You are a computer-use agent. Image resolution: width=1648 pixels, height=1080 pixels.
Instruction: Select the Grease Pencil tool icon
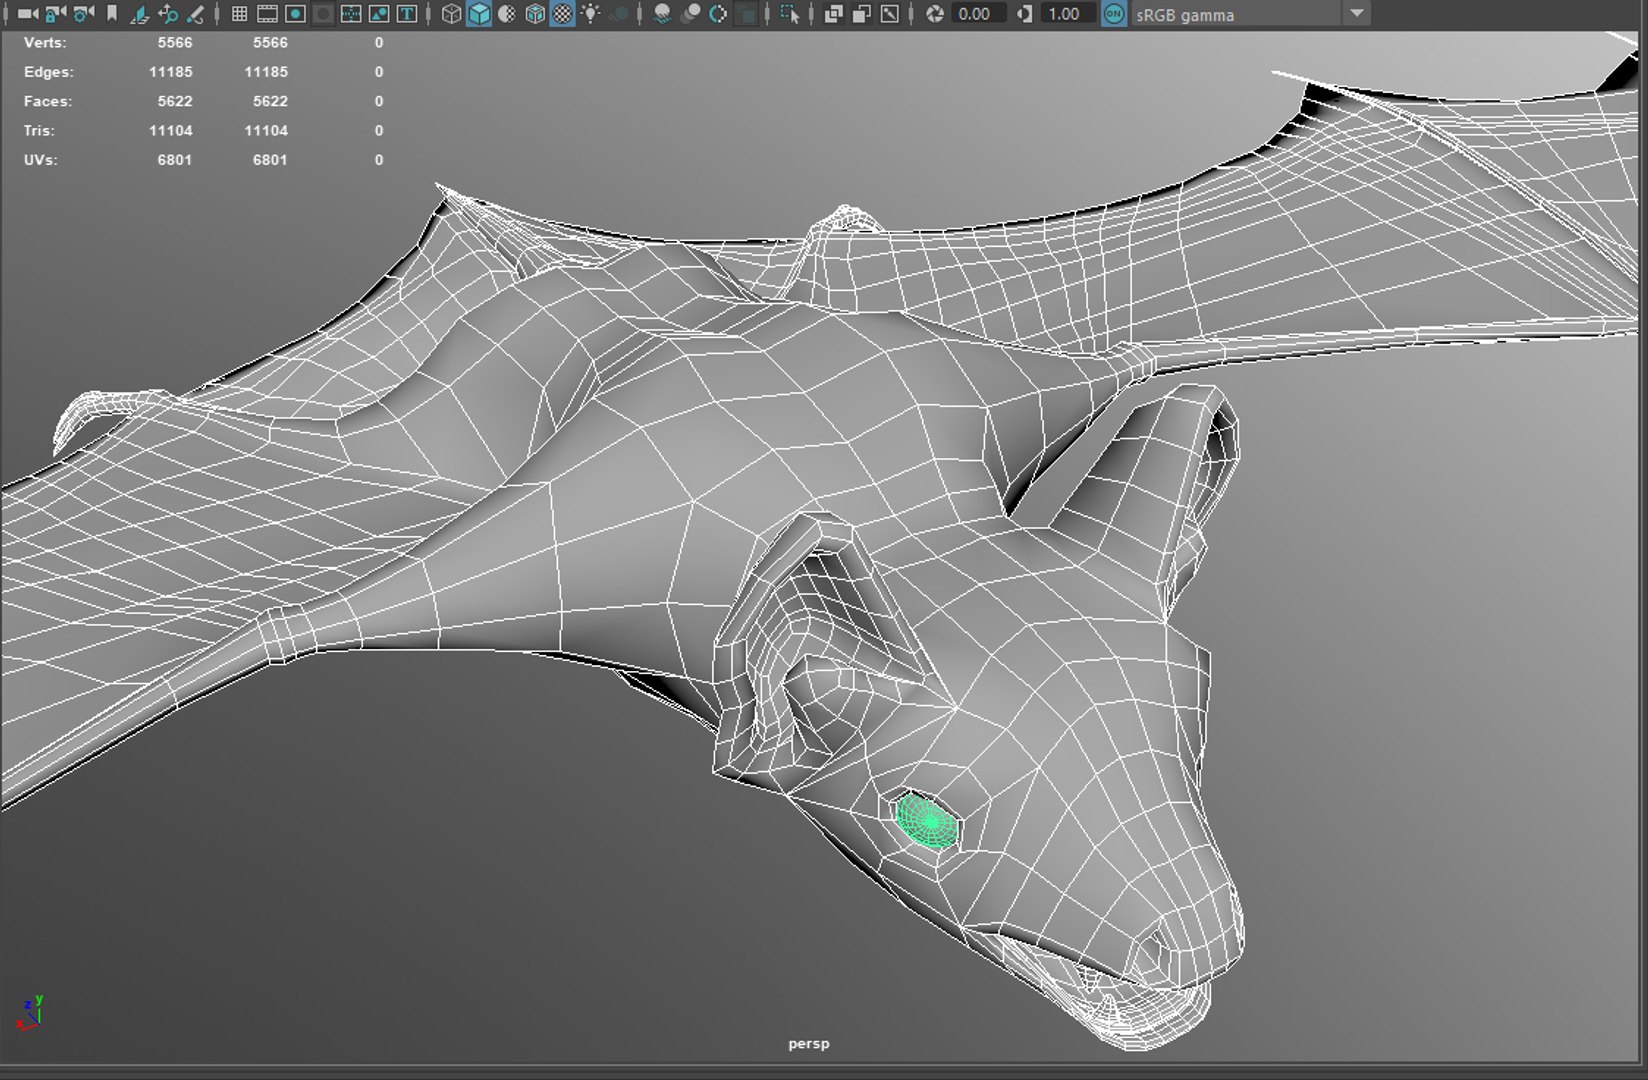196,14
